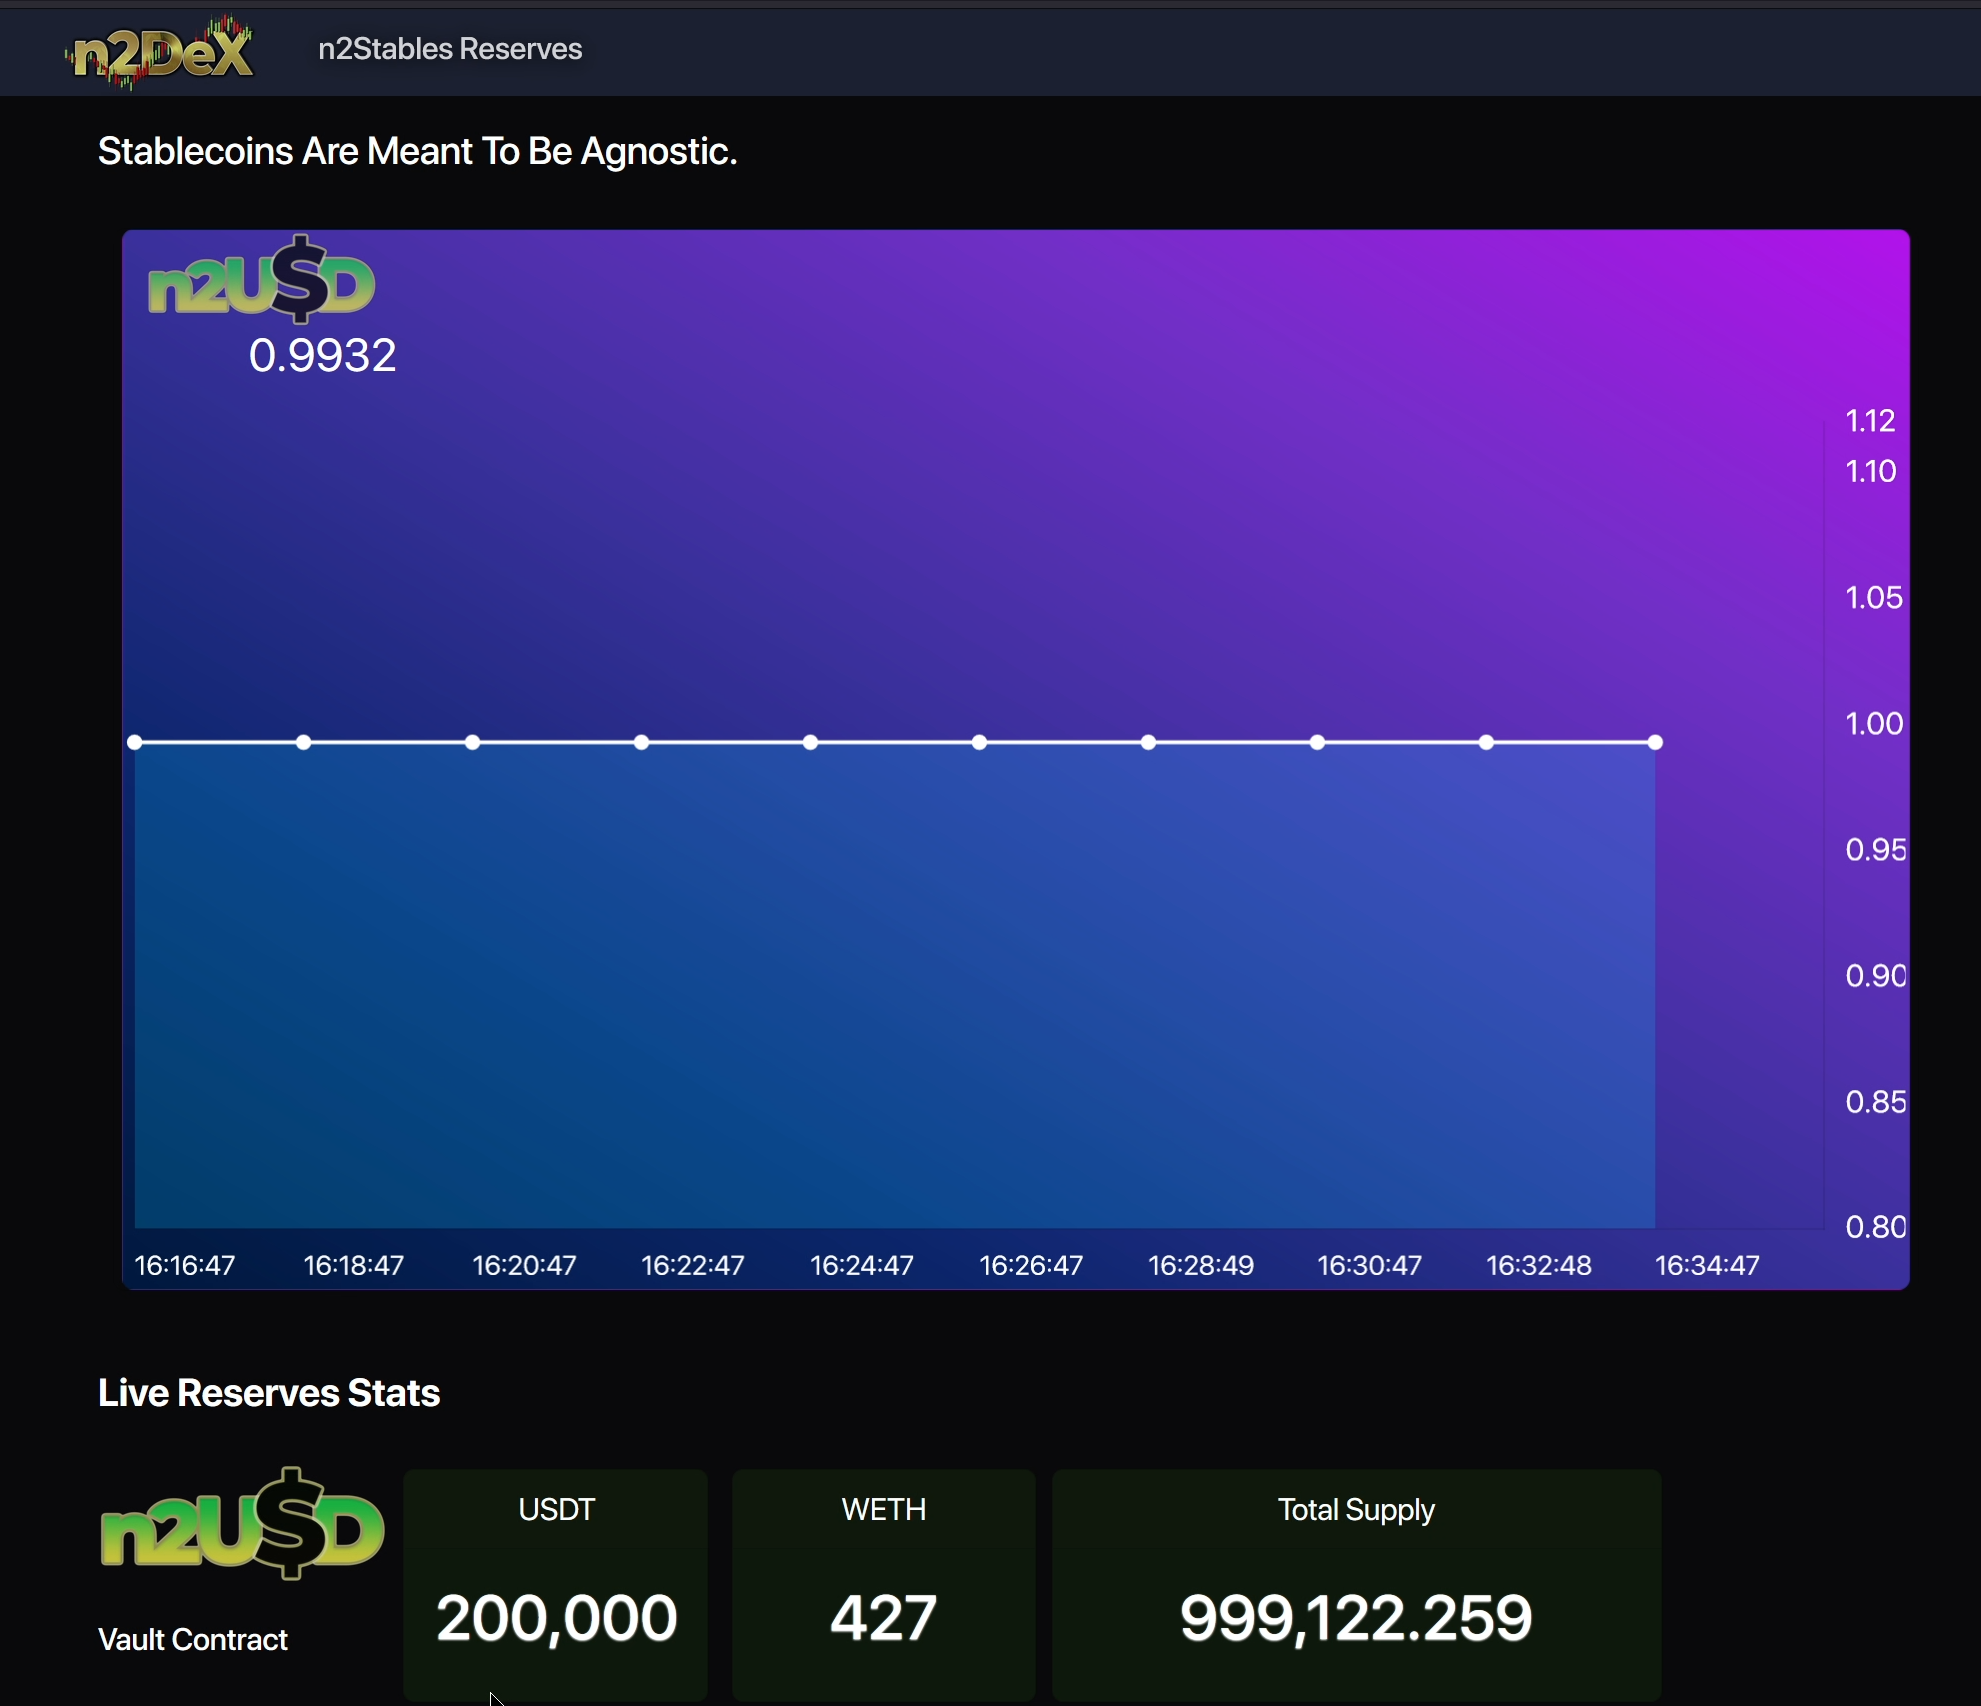Click the chart point at 16:30:47
The height and width of the screenshot is (1706, 1981).
1318,742
